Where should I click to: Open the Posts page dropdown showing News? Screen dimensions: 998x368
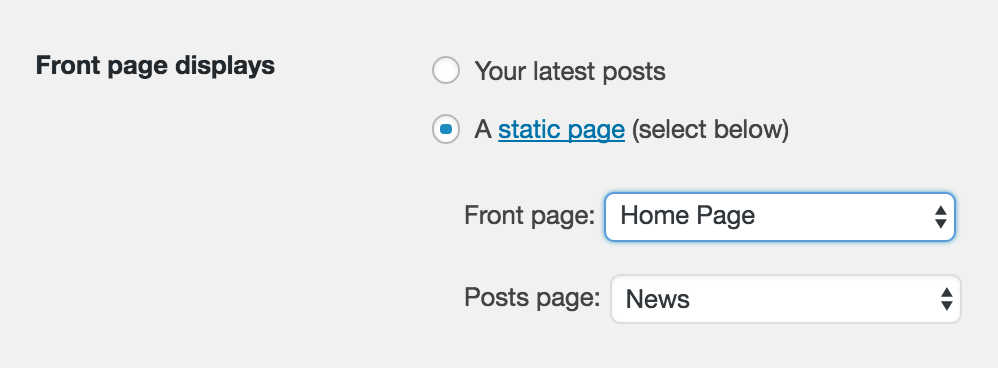point(785,299)
